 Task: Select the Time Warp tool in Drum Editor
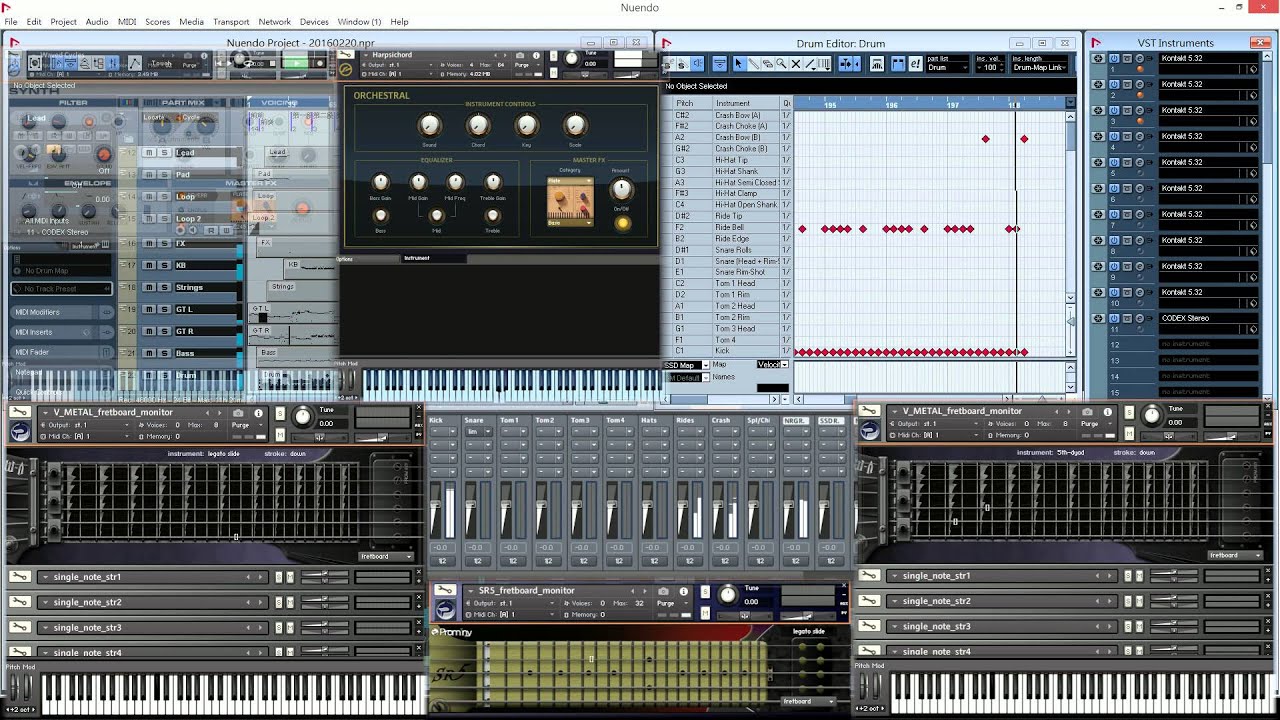coord(824,64)
